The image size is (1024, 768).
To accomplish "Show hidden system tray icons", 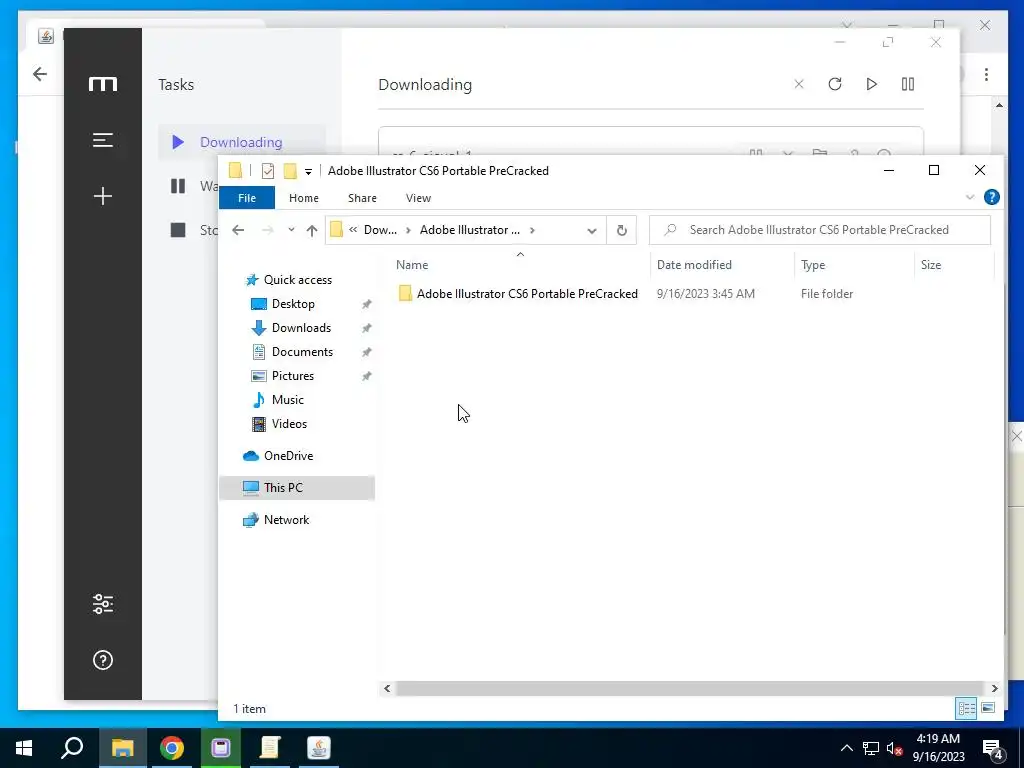I will tap(846, 748).
